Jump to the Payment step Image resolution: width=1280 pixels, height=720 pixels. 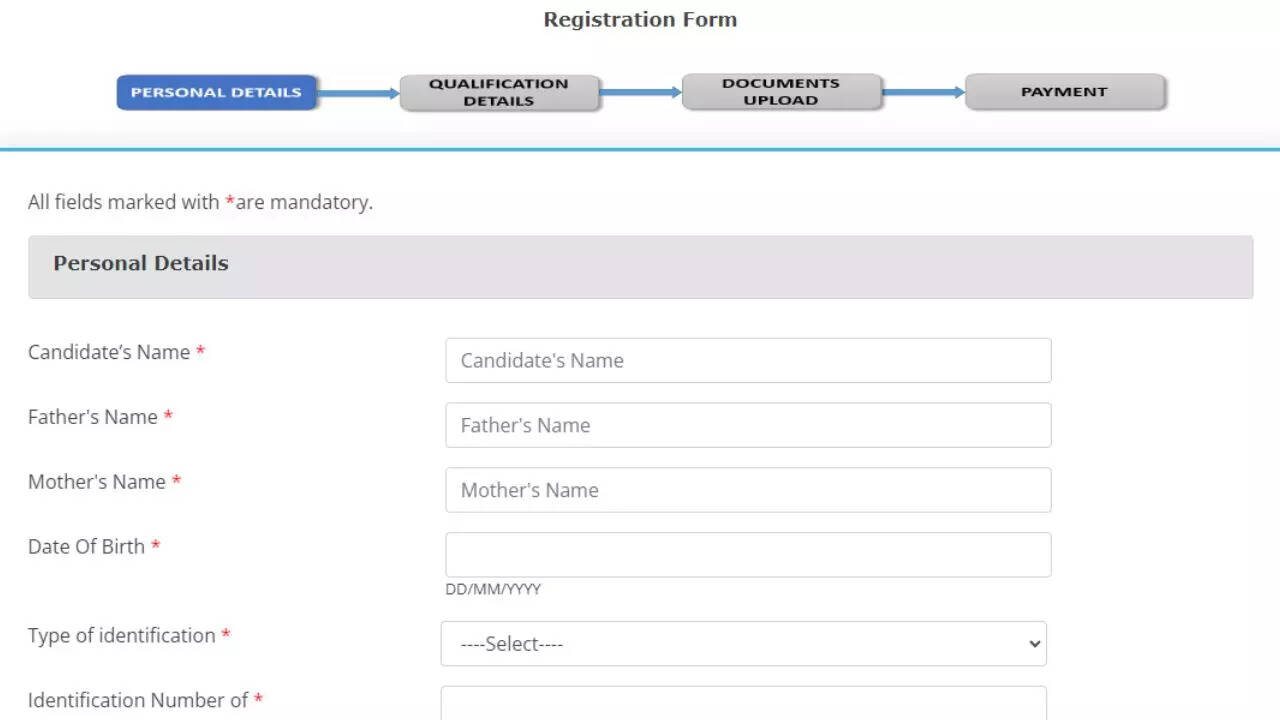pyautogui.click(x=1064, y=92)
